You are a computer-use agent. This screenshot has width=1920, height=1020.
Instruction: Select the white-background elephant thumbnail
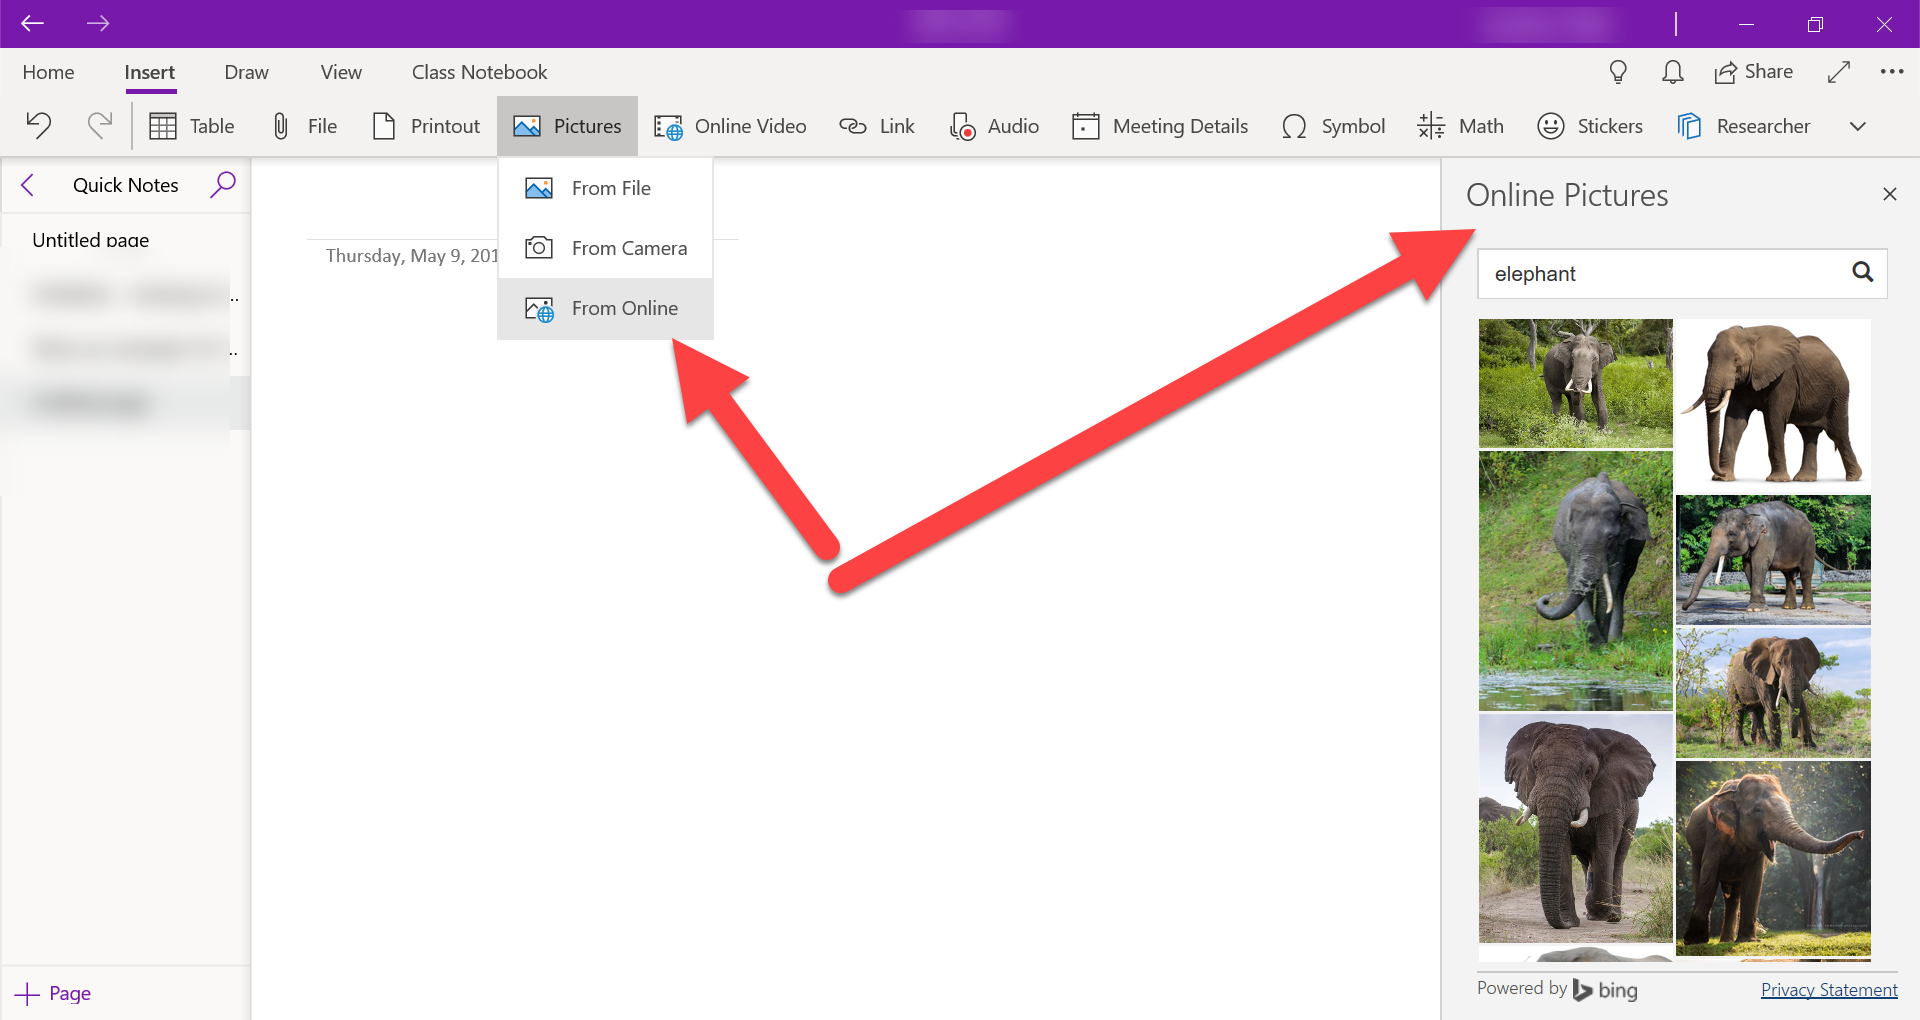[x=1773, y=405]
